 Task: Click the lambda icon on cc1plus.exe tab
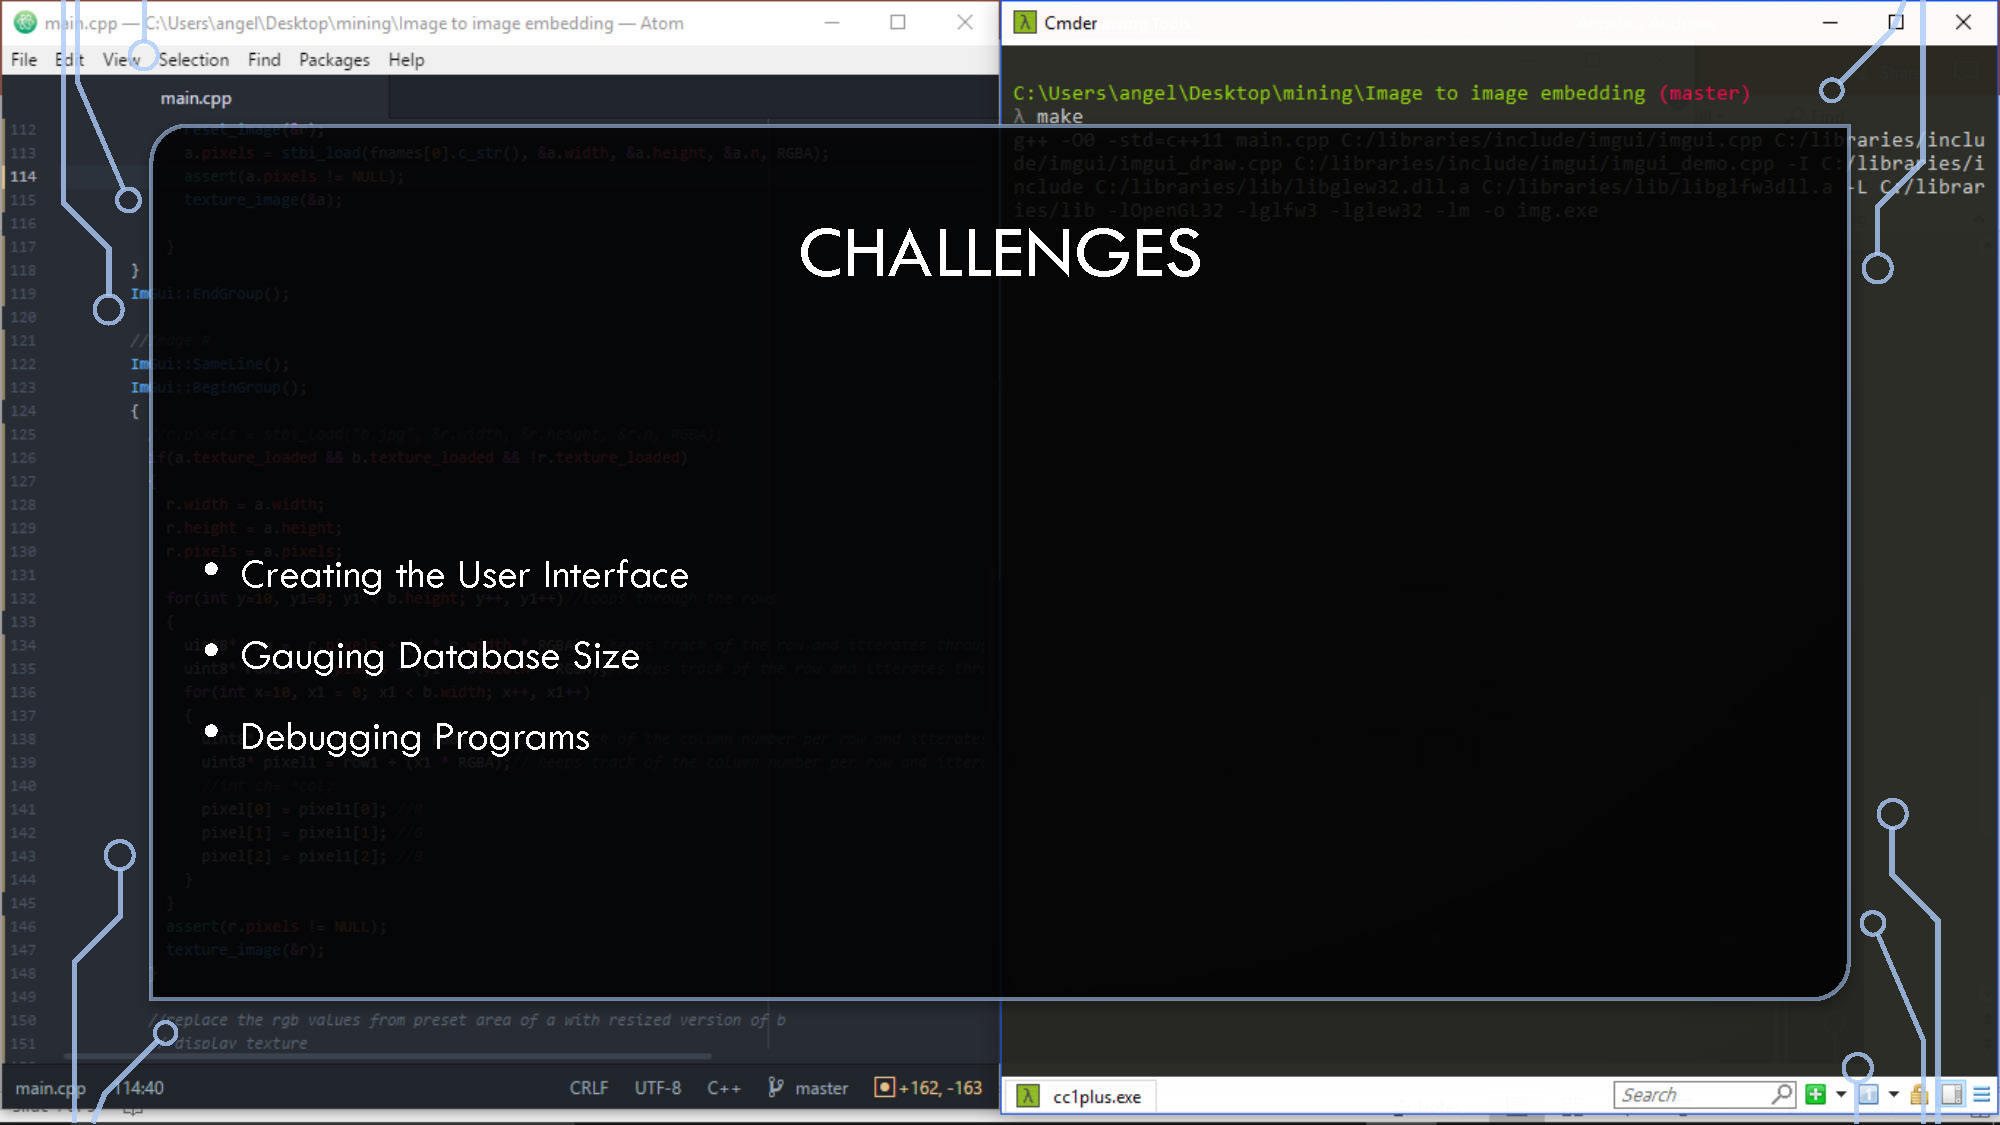tap(1027, 1096)
